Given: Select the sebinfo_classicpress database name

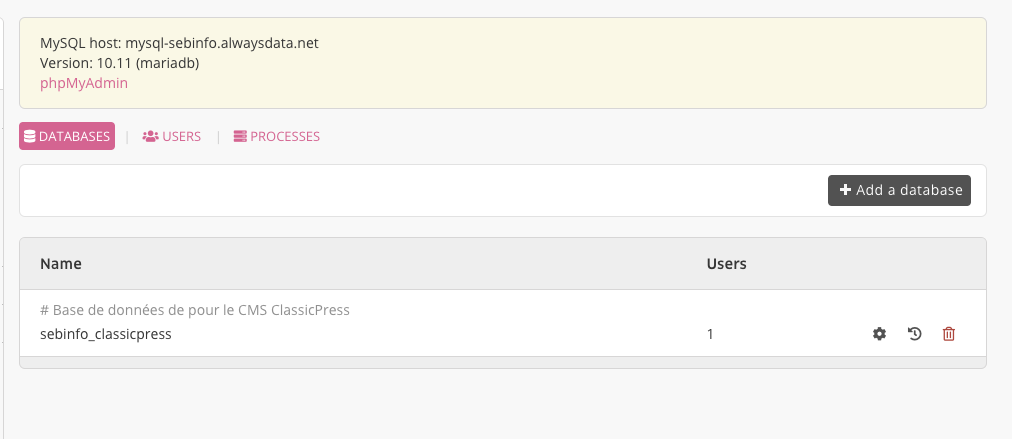Looking at the screenshot, I should point(106,334).
